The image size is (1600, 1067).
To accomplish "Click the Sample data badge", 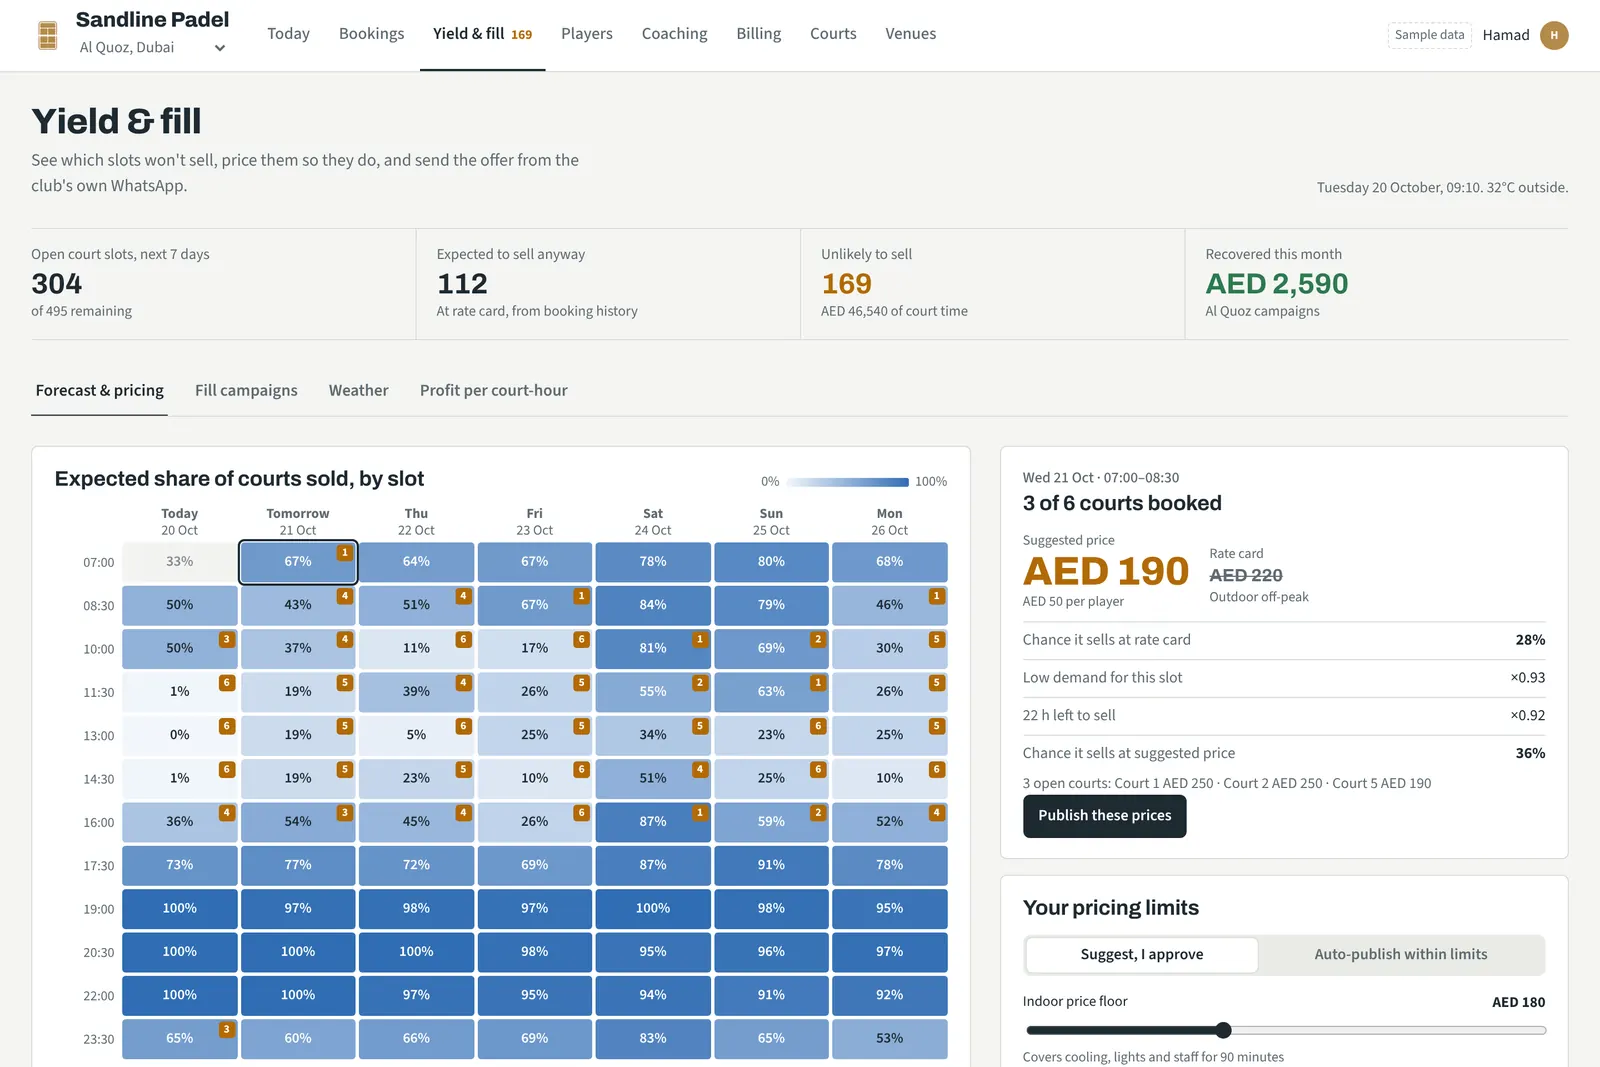I will tap(1429, 35).
